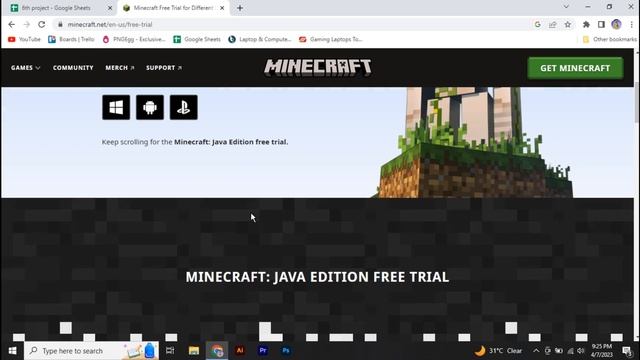Viewport: 640px width, 360px height.
Task: Open the MERCH nav link
Action: coord(120,68)
